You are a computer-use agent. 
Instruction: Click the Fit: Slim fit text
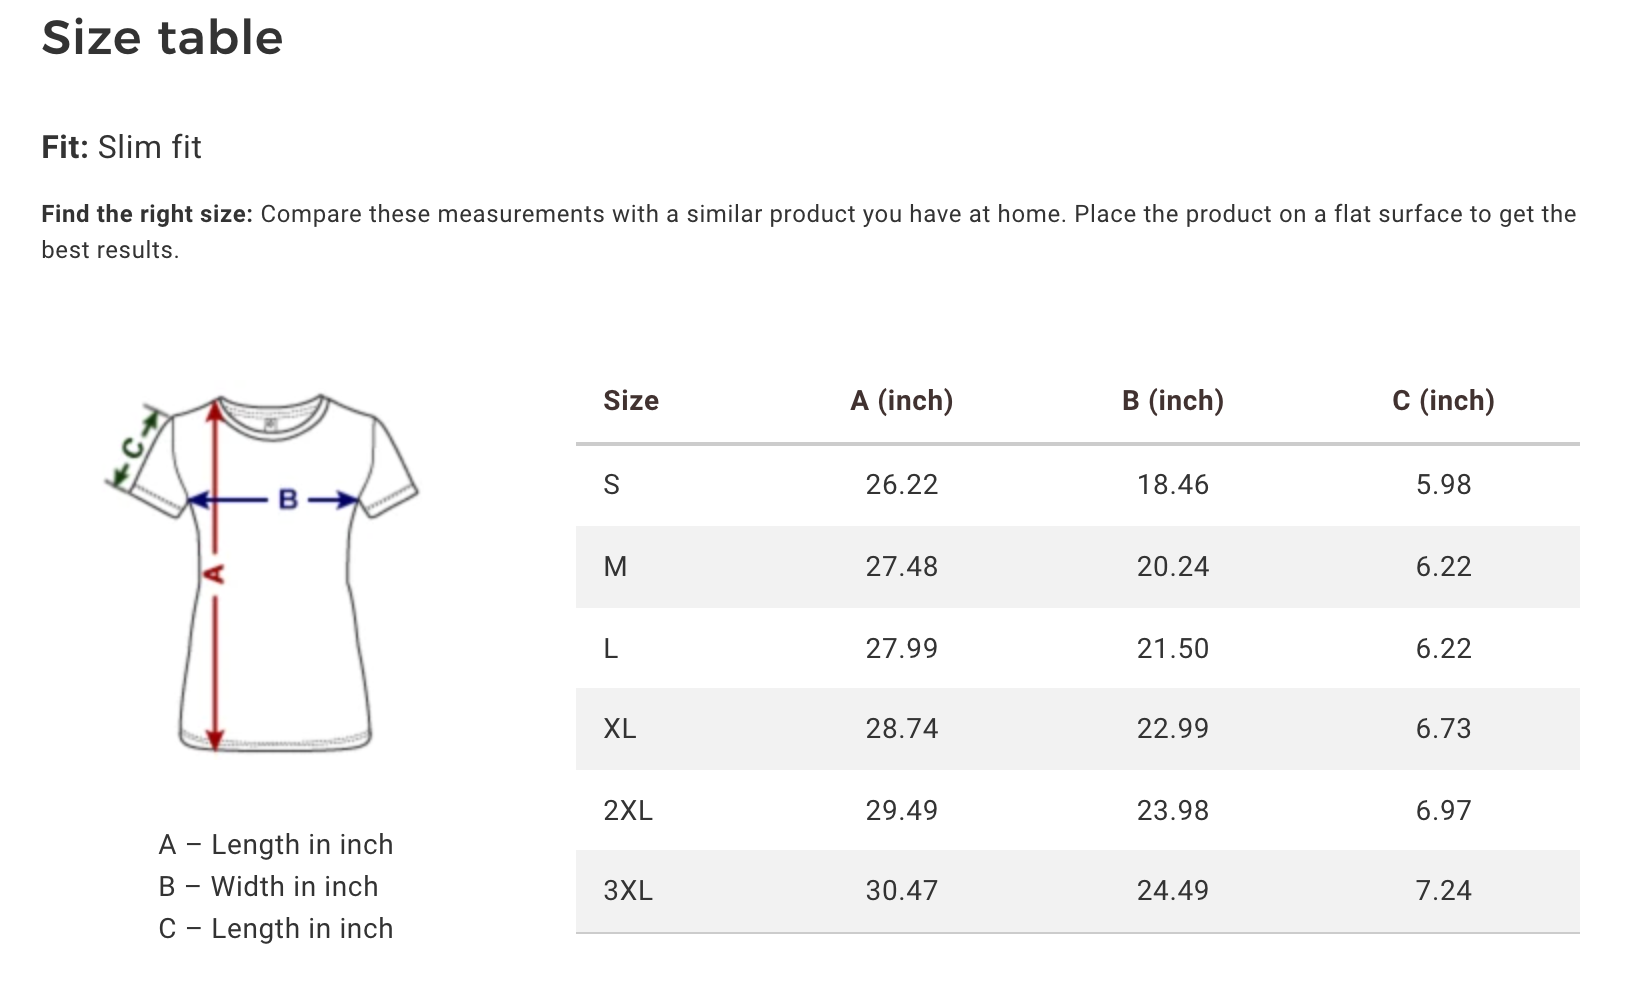coord(122,147)
